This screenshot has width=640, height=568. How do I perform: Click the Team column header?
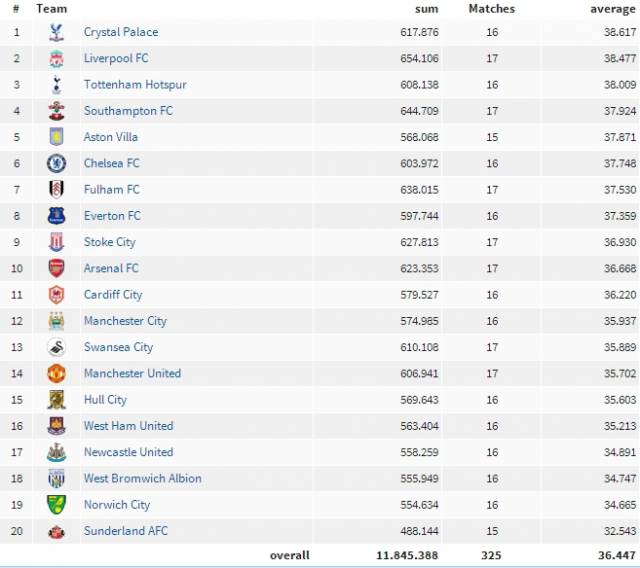click(51, 9)
